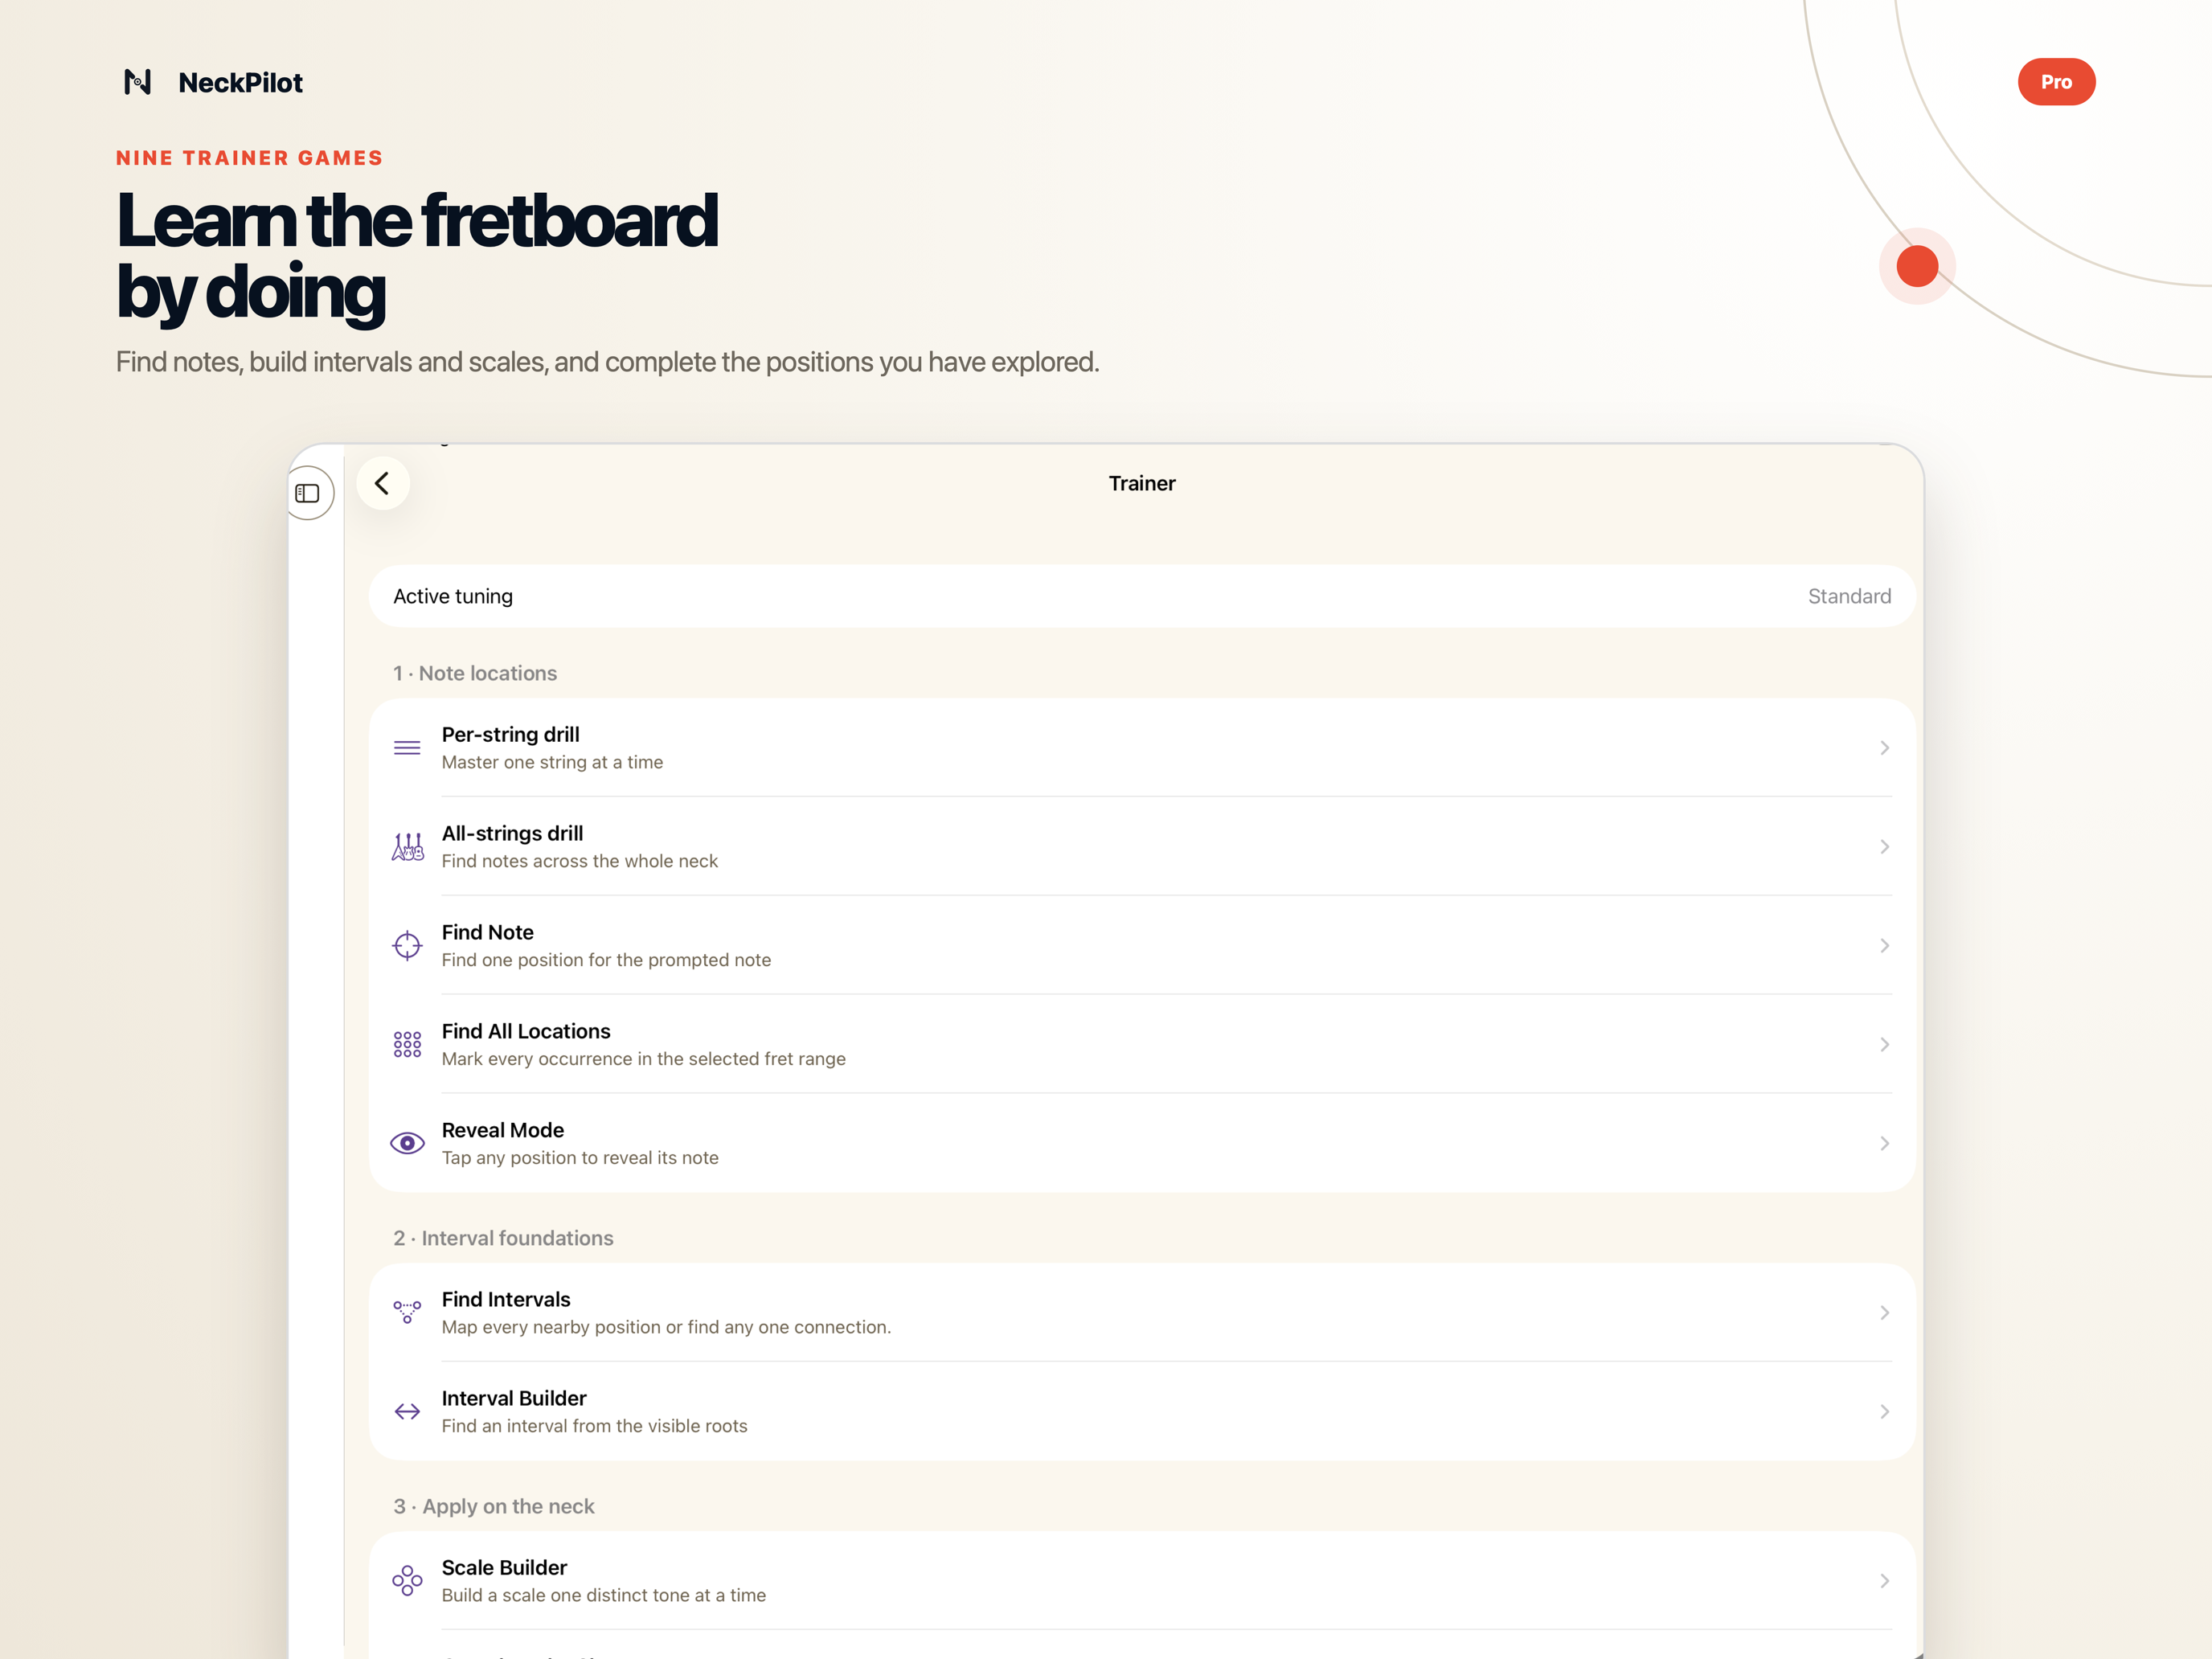Viewport: 2212px width, 1659px height.
Task: Click the NeckPilot logo icon
Action: [137, 82]
